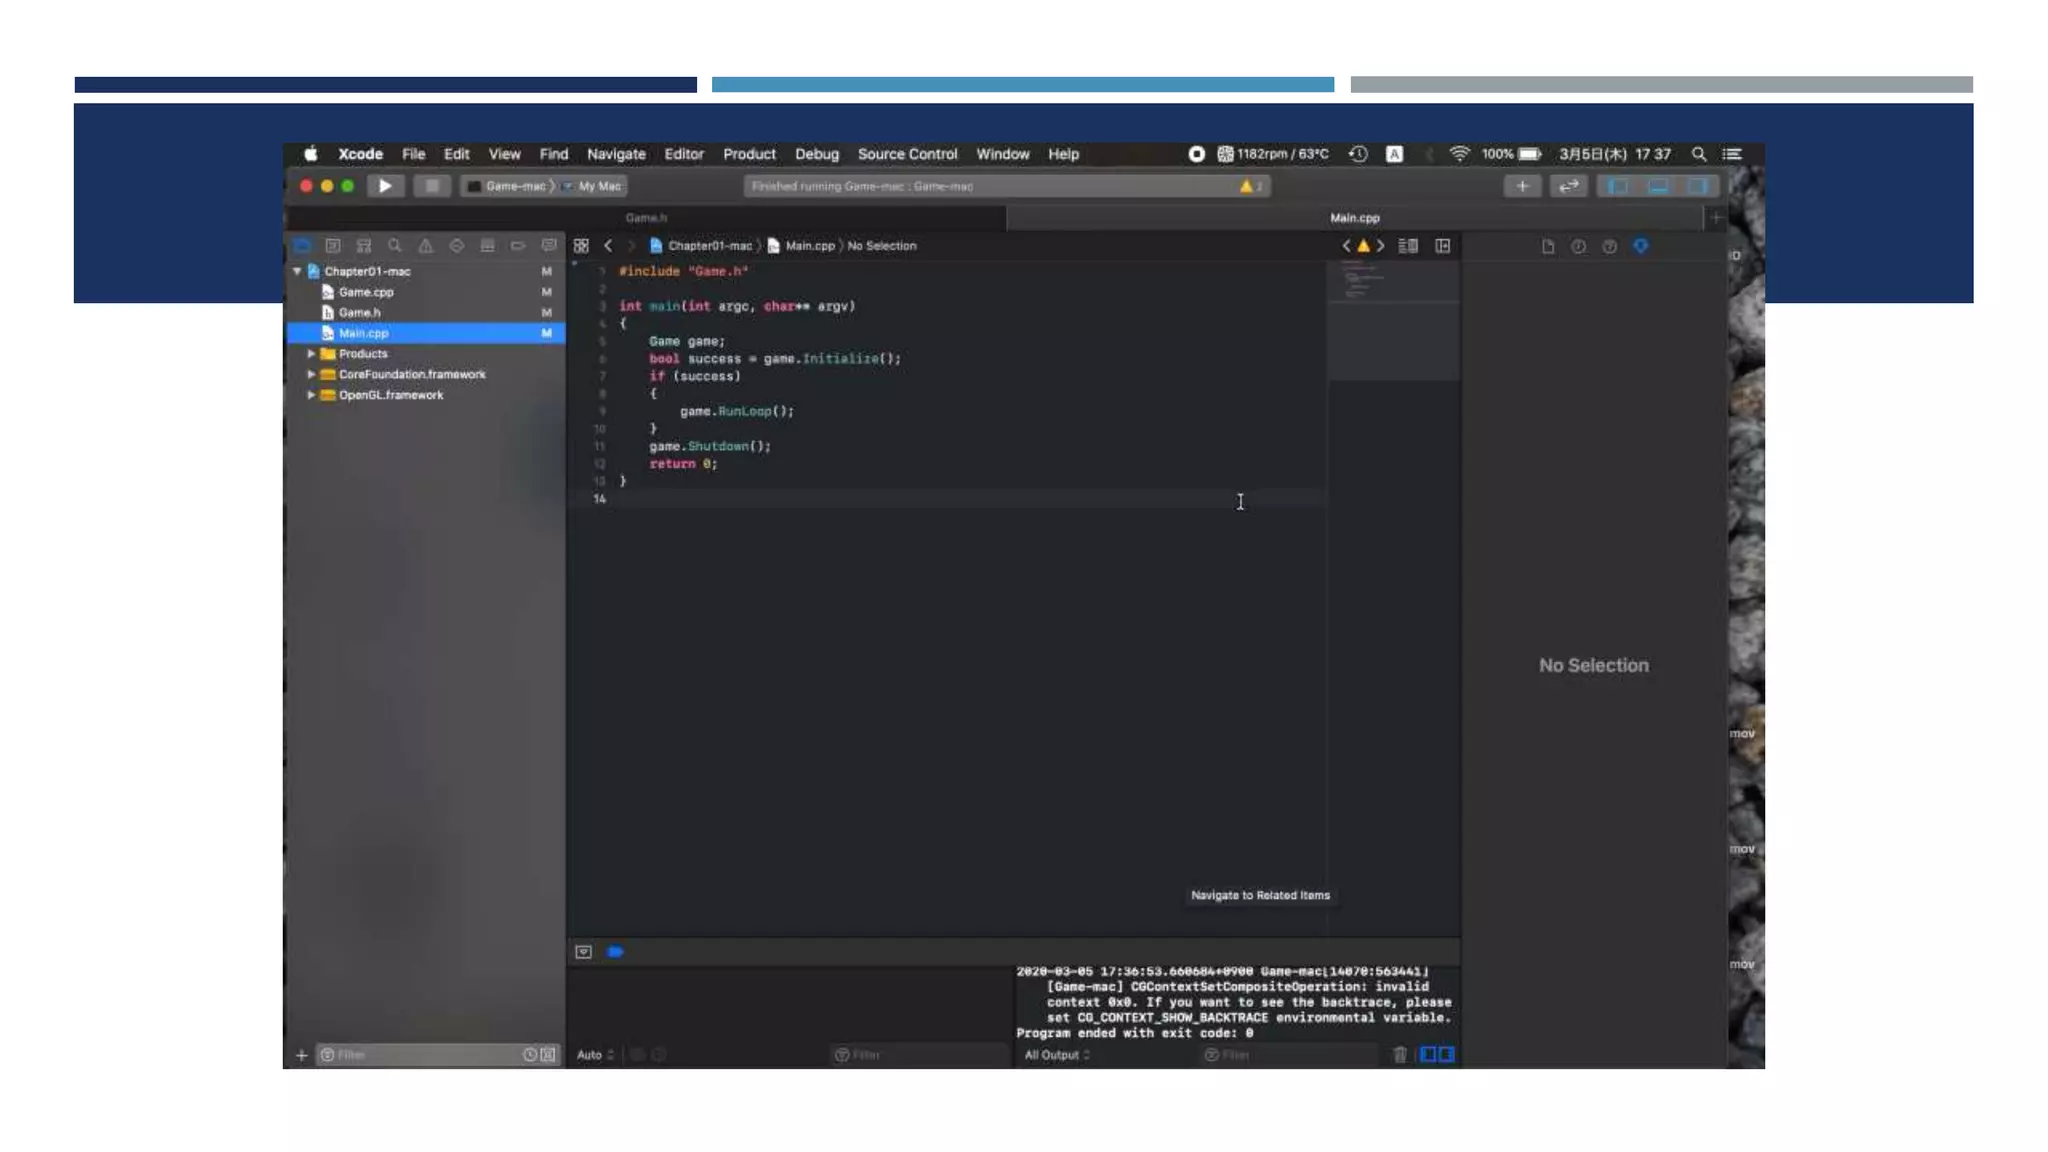Select Game.cpp in project navigator

pos(366,292)
